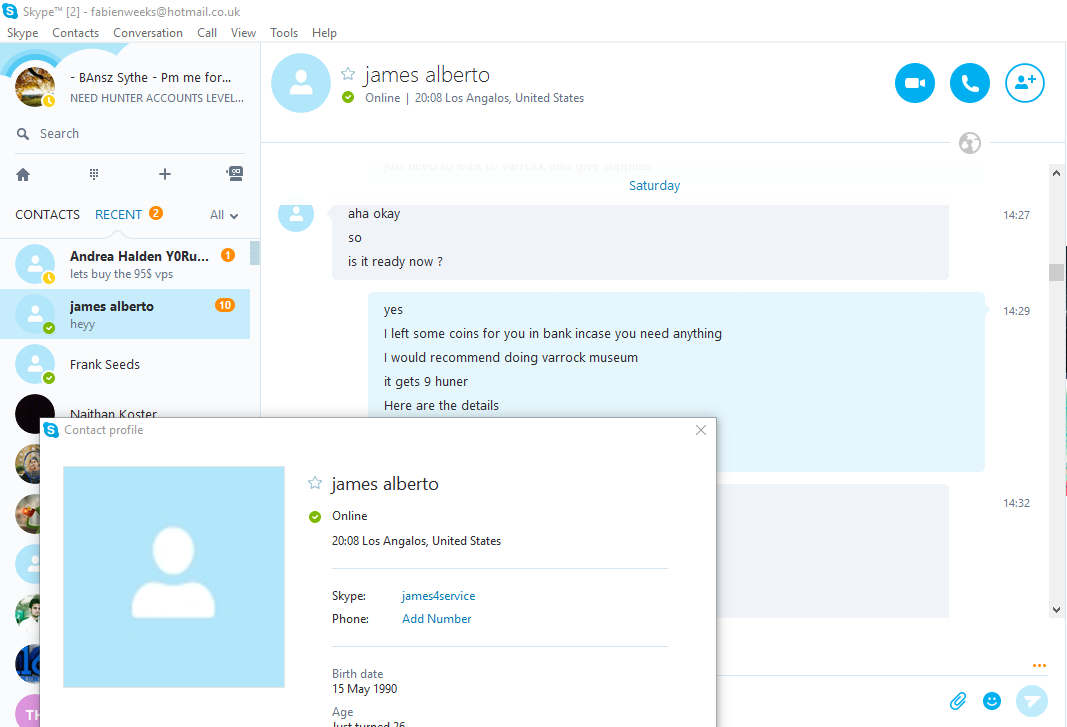
Task: Select james alberto in recent list
Action: (125, 314)
